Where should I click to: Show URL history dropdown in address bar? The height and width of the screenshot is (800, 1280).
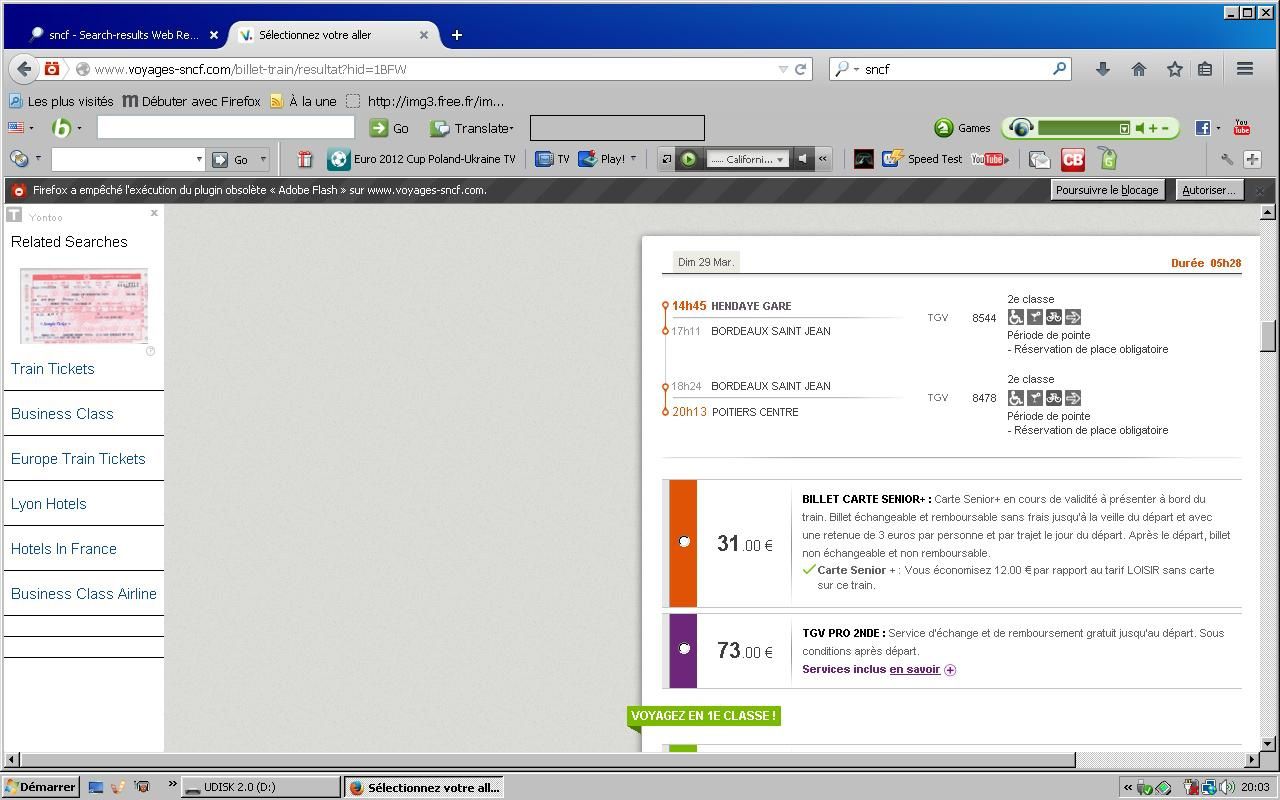[x=783, y=69]
